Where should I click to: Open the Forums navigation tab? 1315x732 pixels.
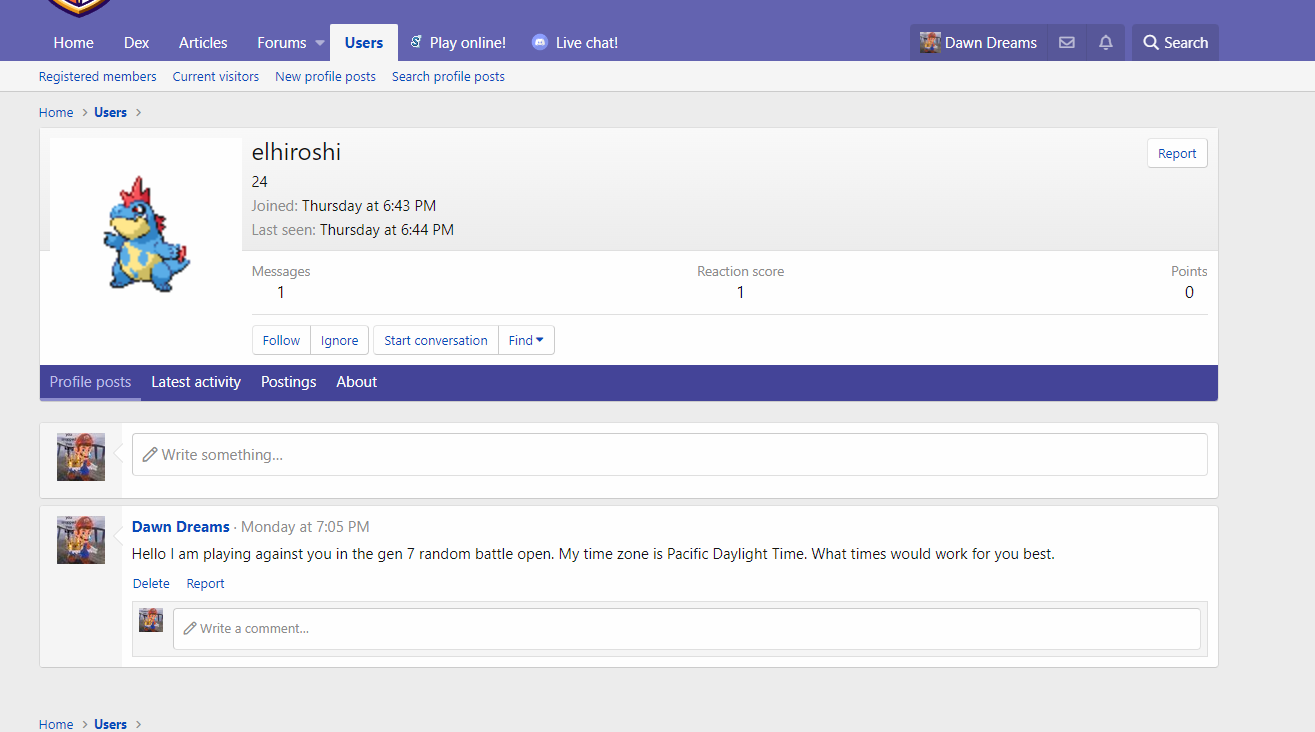(x=282, y=43)
